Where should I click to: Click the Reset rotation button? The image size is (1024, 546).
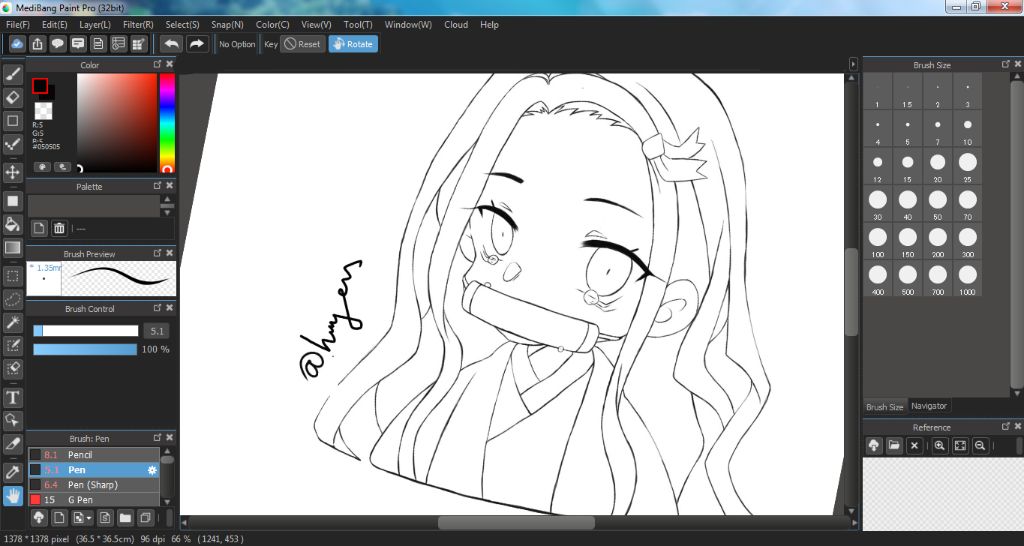(x=302, y=44)
